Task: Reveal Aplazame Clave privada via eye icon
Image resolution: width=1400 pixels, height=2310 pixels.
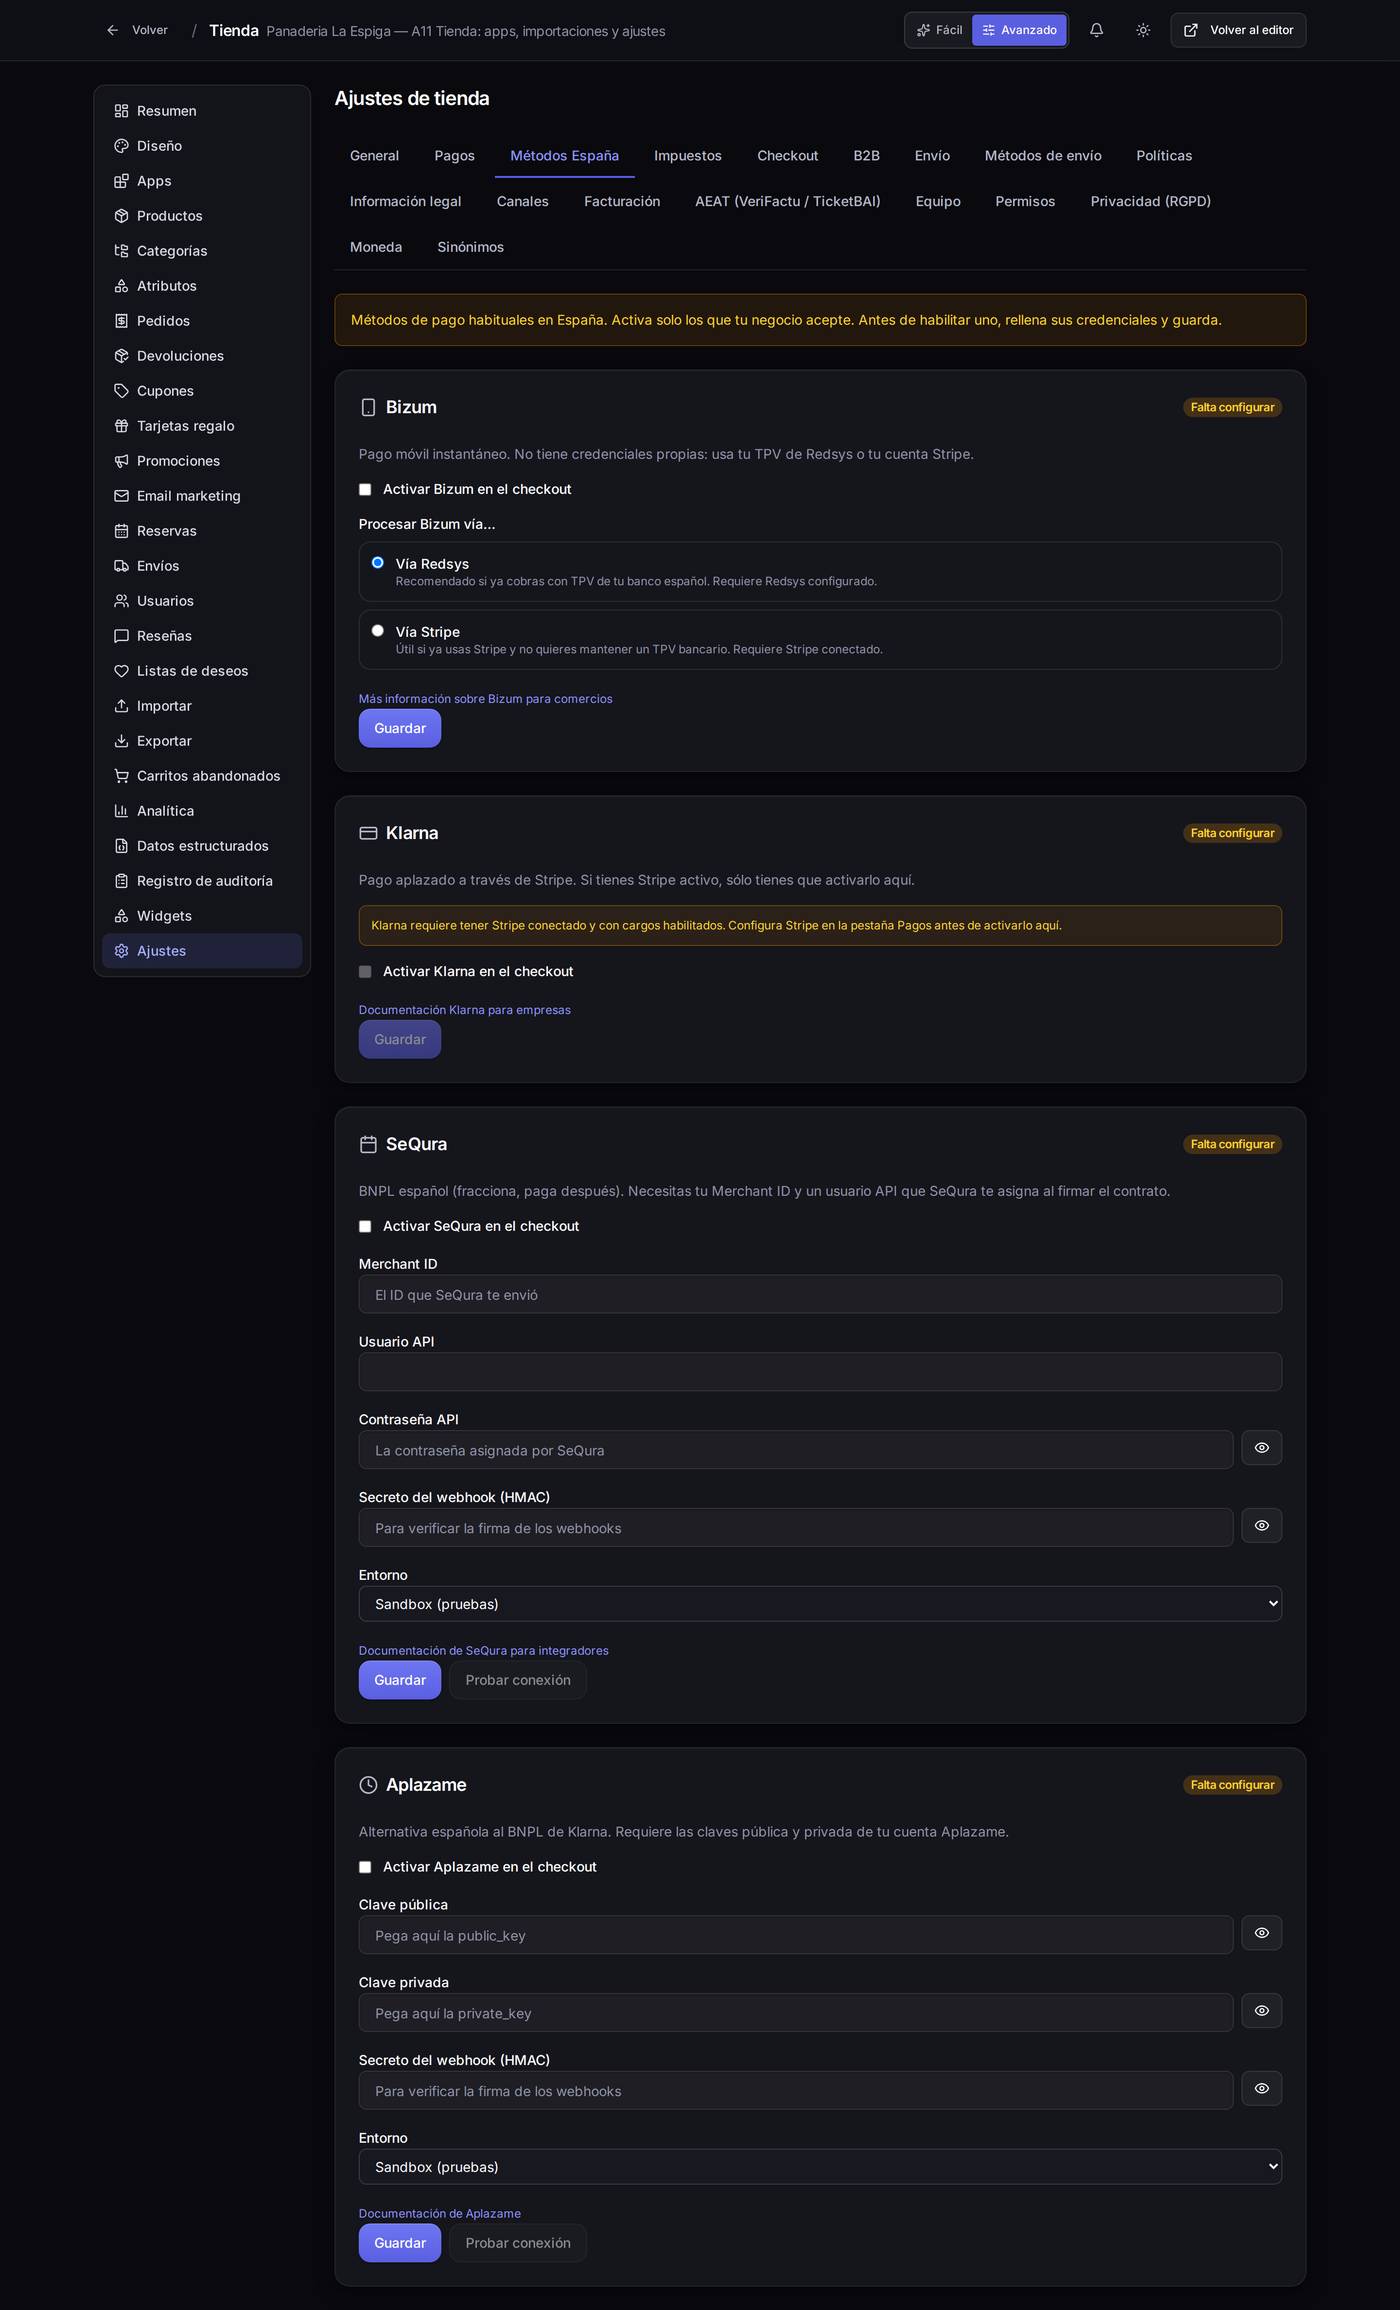Action: pos(1261,2011)
